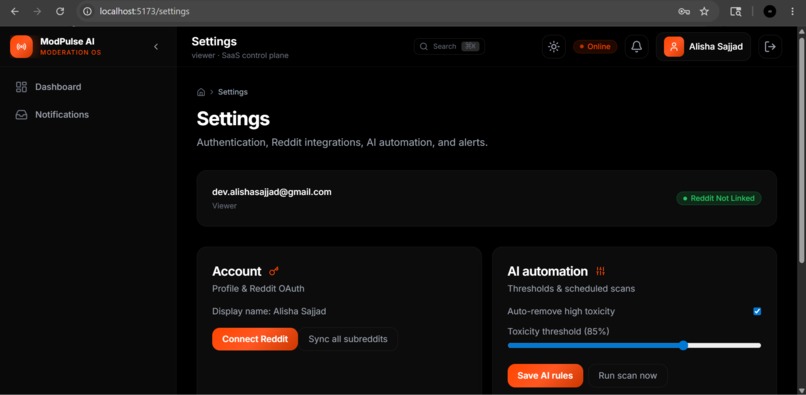The width and height of the screenshot is (806, 395).
Task: Click the Reddit Not Linked badge
Action: 719,198
